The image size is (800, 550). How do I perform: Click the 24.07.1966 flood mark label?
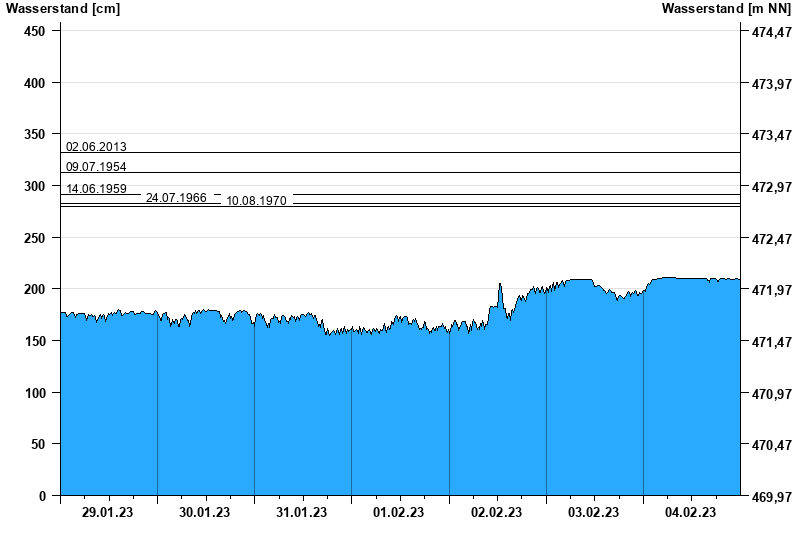tap(176, 198)
